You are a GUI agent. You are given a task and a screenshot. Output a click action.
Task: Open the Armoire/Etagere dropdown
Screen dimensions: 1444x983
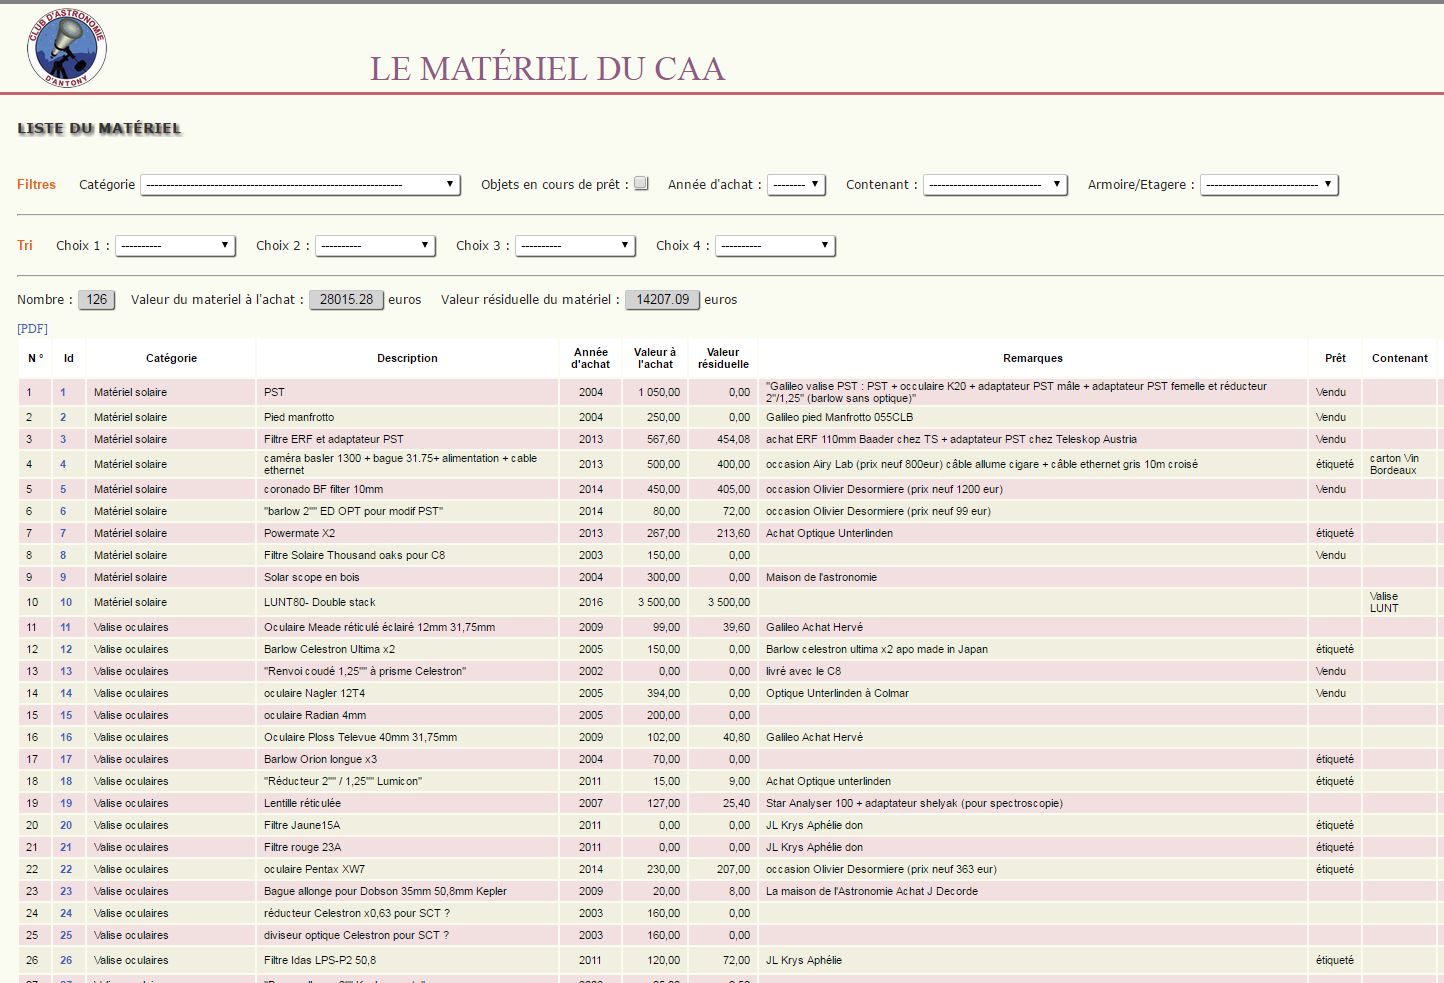(x=1269, y=185)
